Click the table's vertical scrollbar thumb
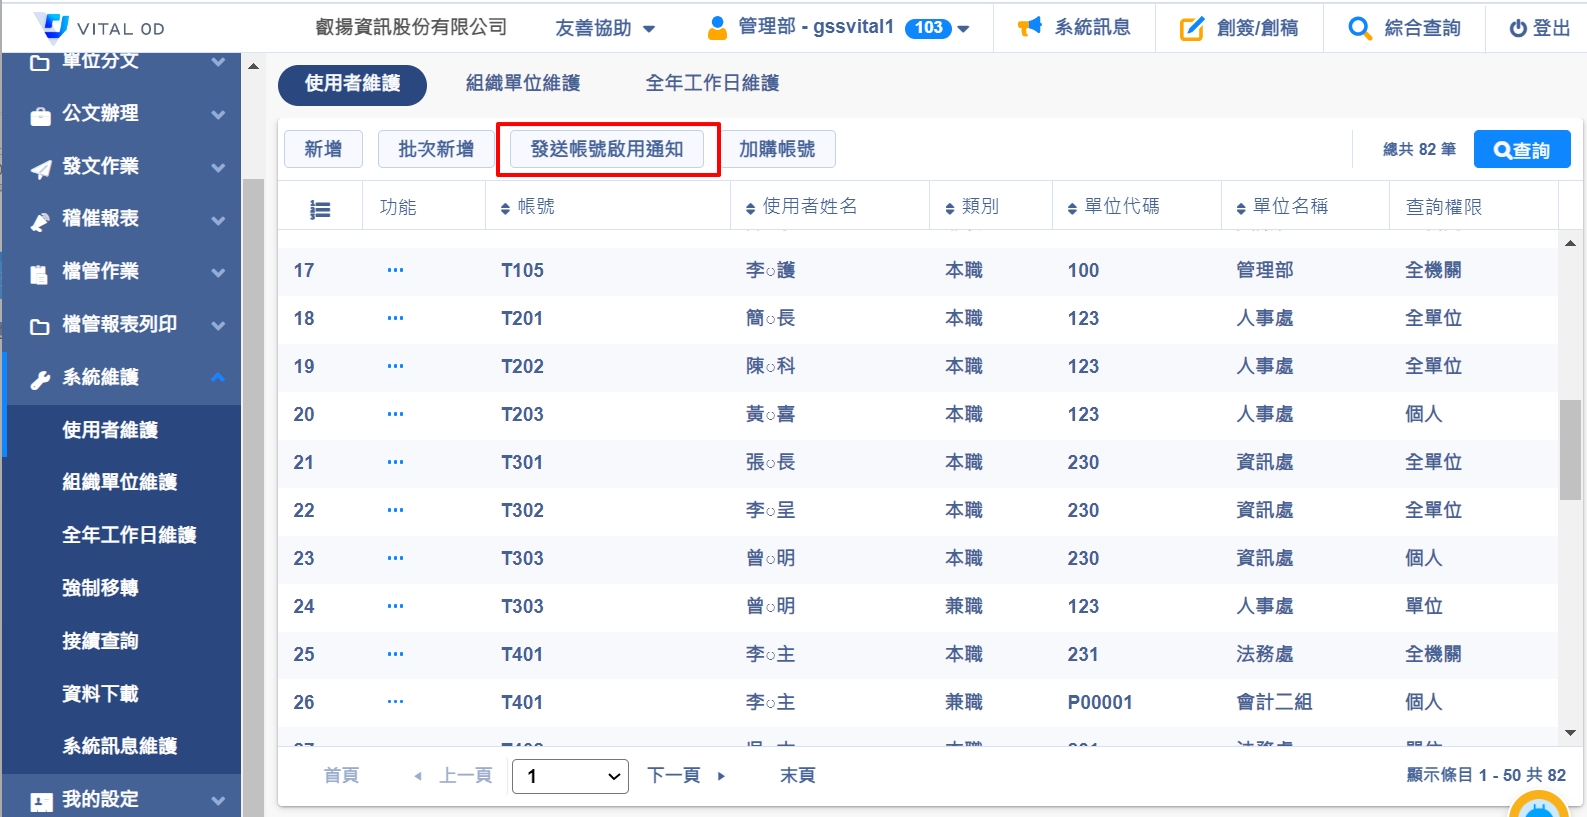Screen dimensions: 1587x817 [1570, 449]
